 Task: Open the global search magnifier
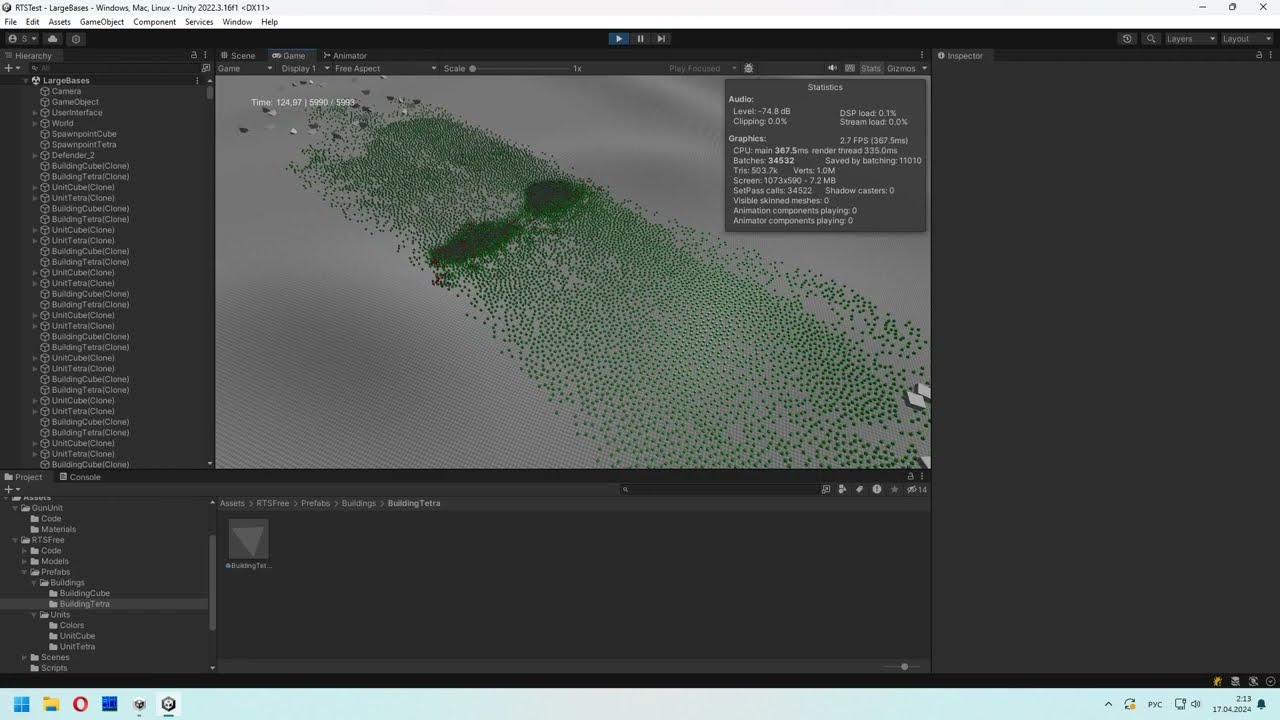click(1151, 39)
